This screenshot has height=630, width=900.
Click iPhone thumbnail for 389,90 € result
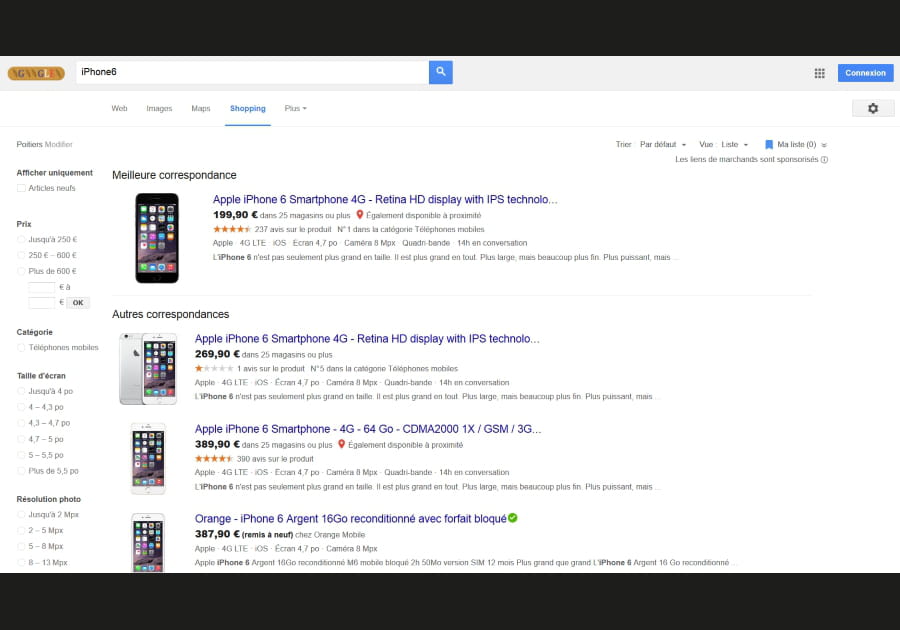tap(148, 459)
